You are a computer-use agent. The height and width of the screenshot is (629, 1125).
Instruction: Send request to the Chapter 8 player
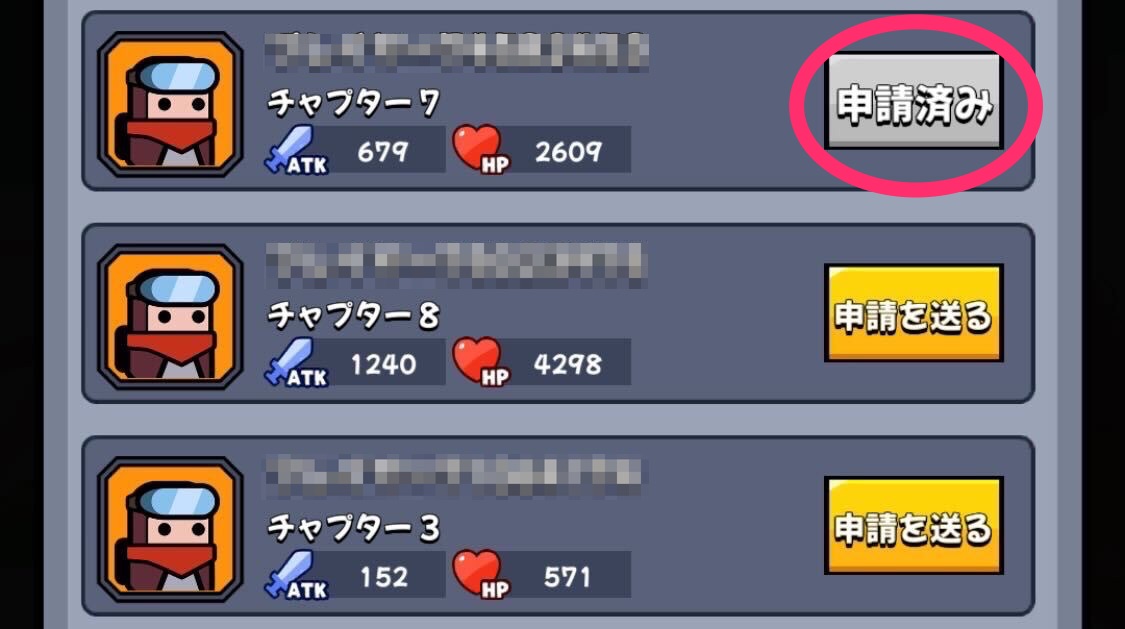pos(913,313)
